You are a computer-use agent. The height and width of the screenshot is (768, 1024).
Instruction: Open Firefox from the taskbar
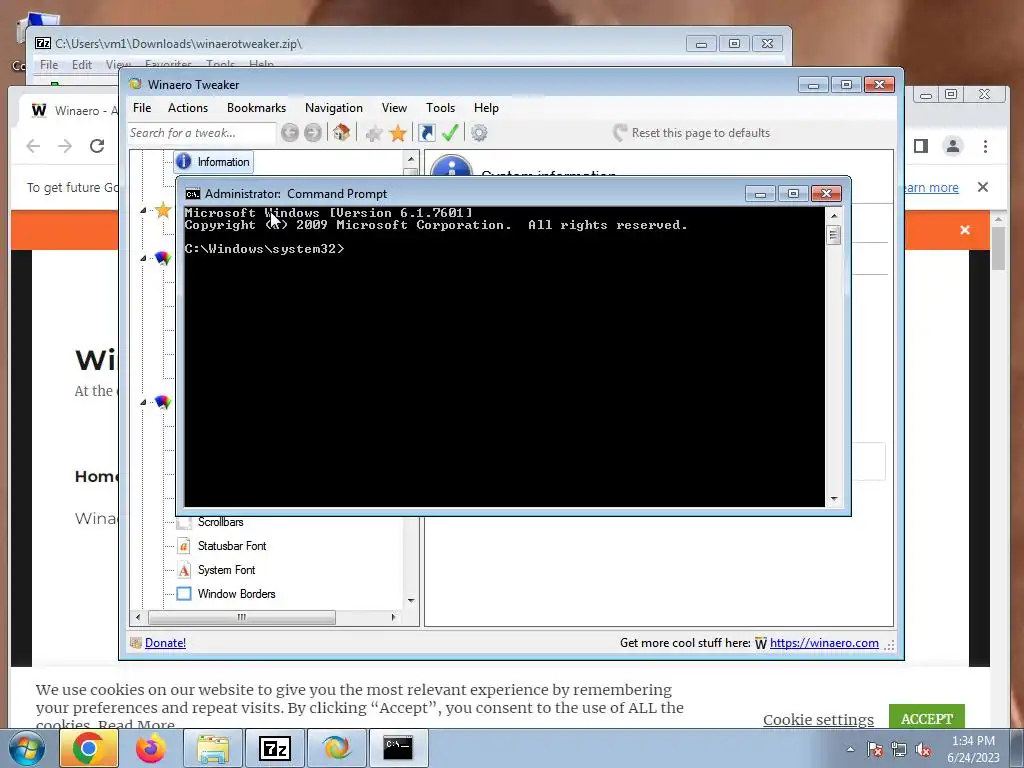click(x=150, y=748)
